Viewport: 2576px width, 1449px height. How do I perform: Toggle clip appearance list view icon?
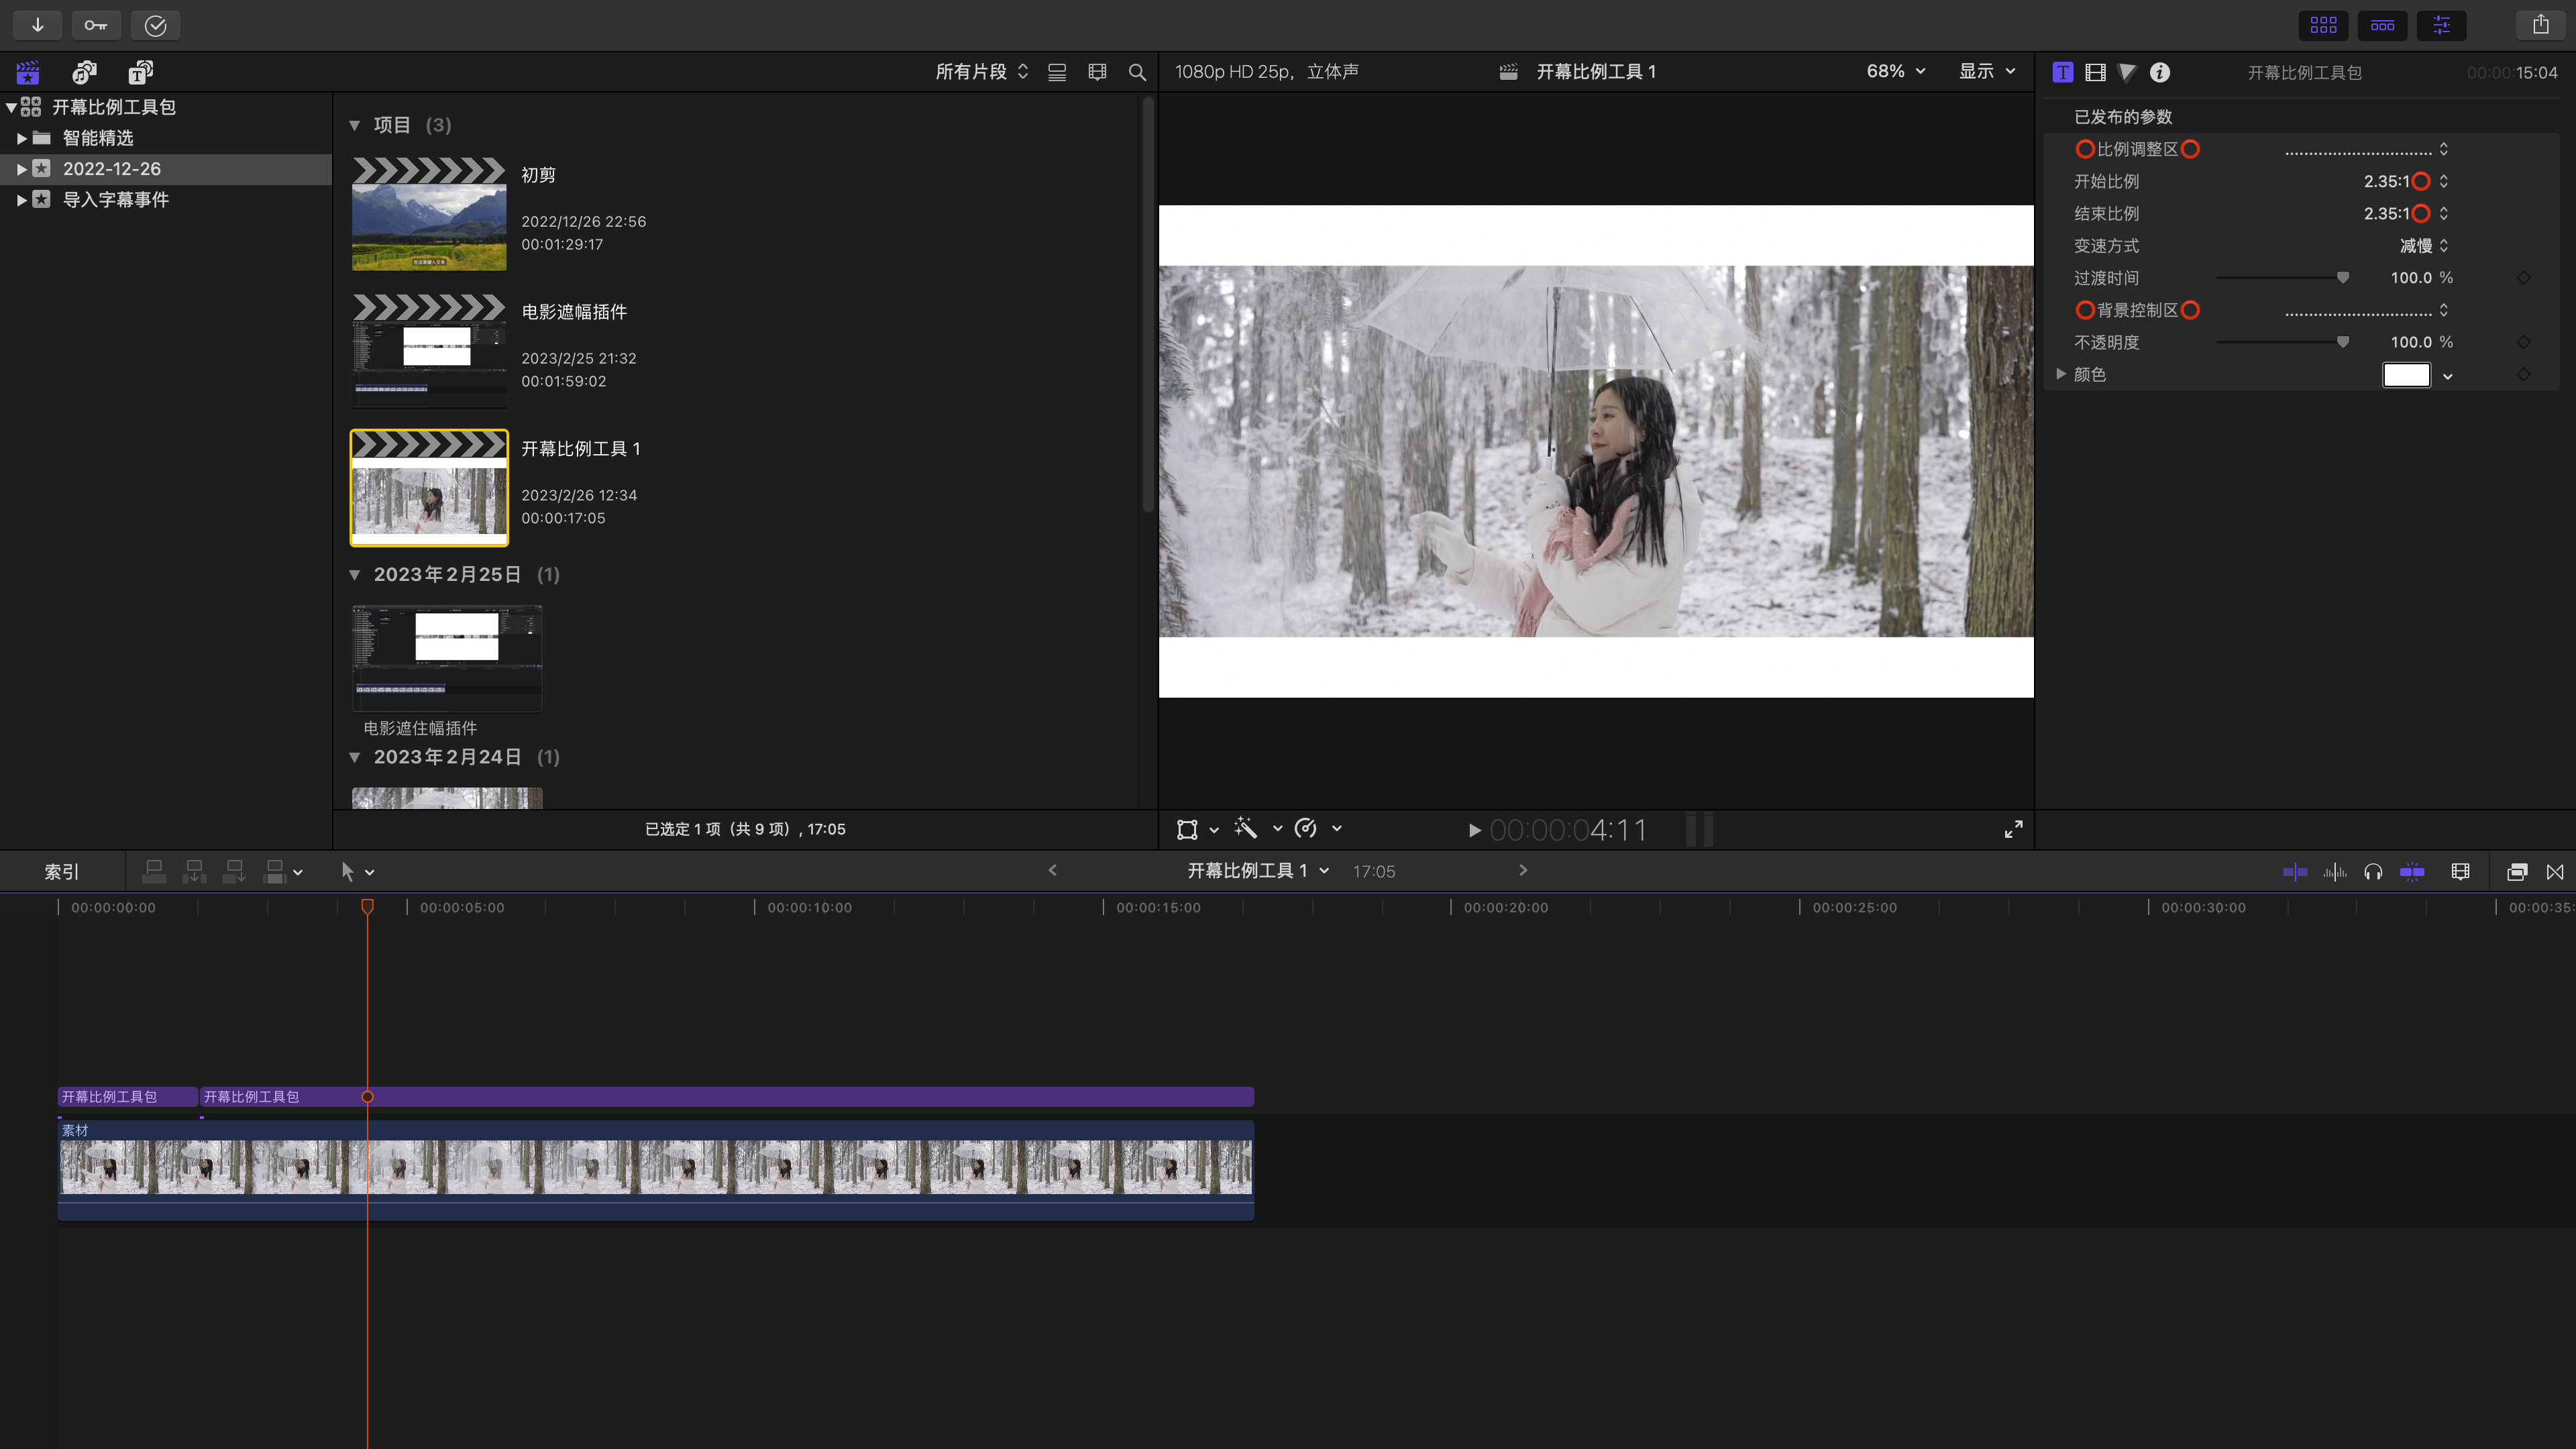click(1057, 72)
